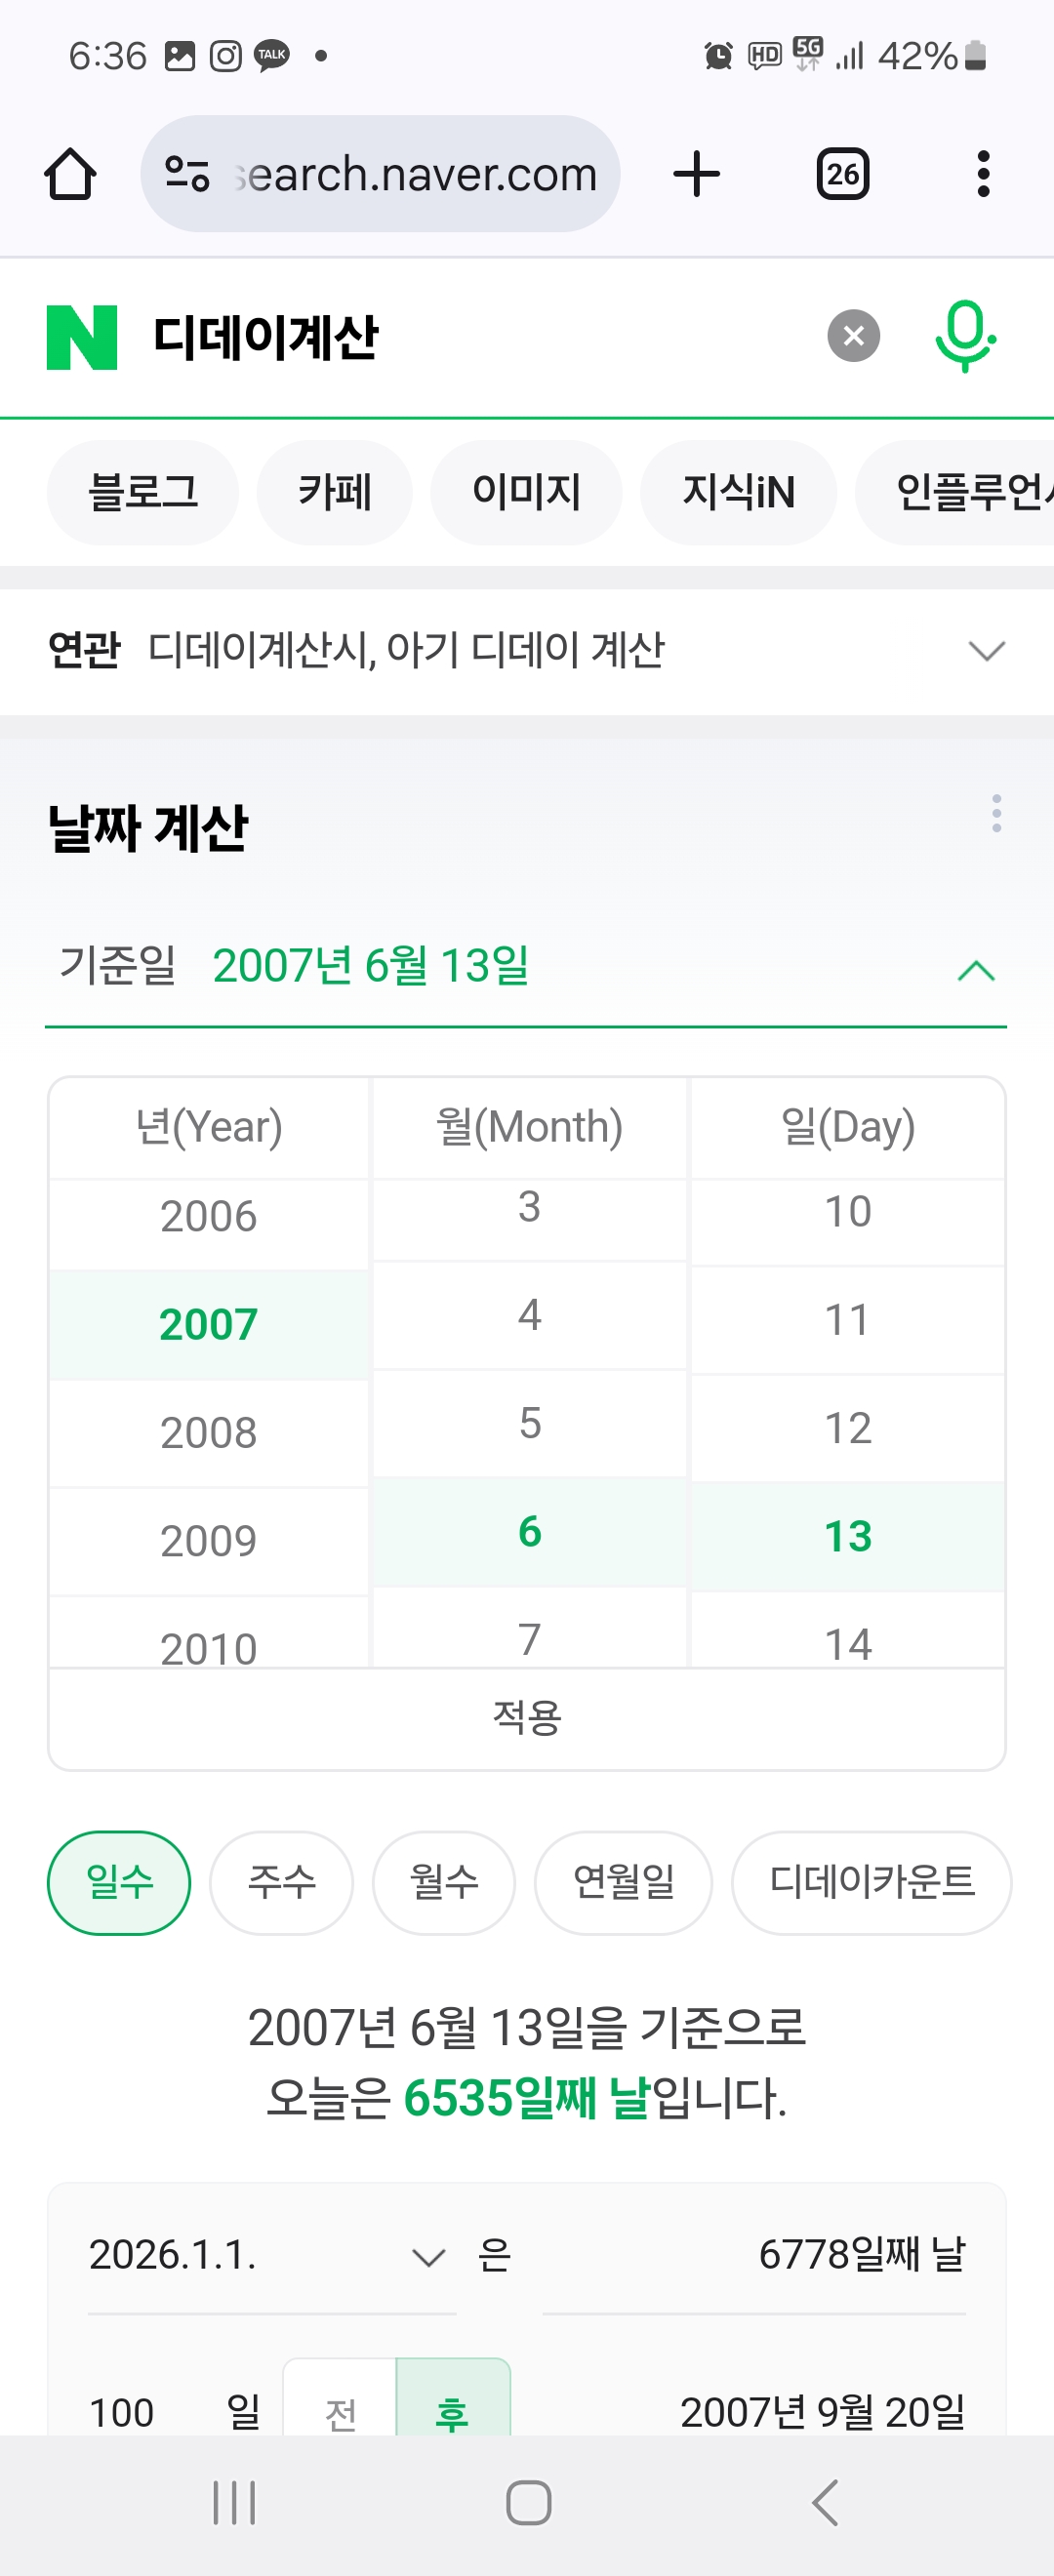Tap the green Naver N logo
Screen dimensions: 1054x2576
pos(82,337)
